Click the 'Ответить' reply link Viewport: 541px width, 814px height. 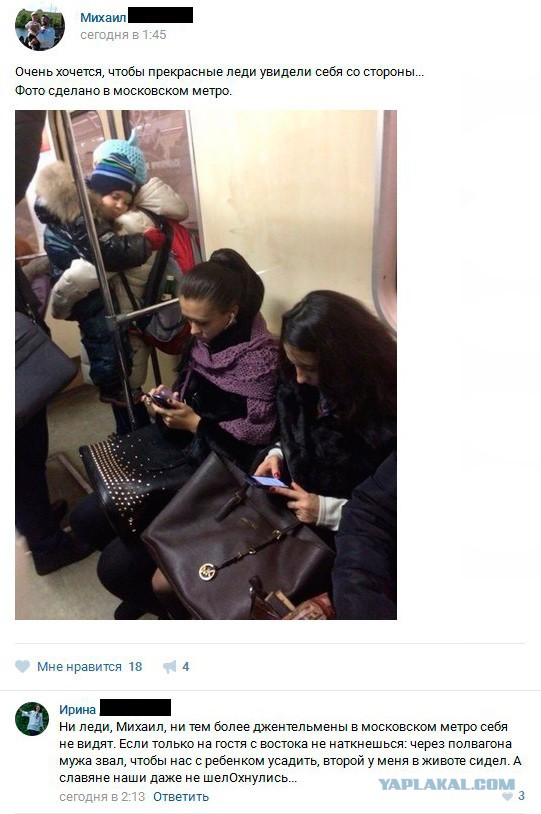[x=181, y=796]
